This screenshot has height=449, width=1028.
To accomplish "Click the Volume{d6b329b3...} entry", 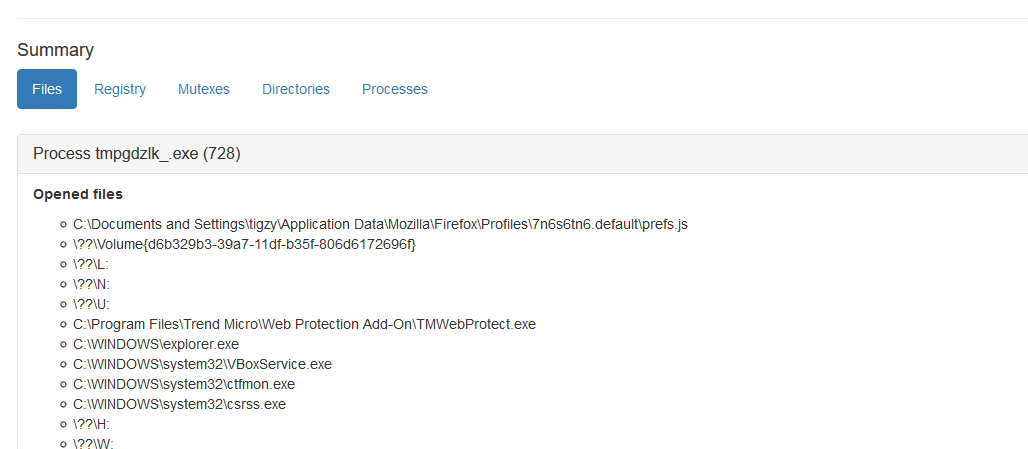I will point(244,244).
